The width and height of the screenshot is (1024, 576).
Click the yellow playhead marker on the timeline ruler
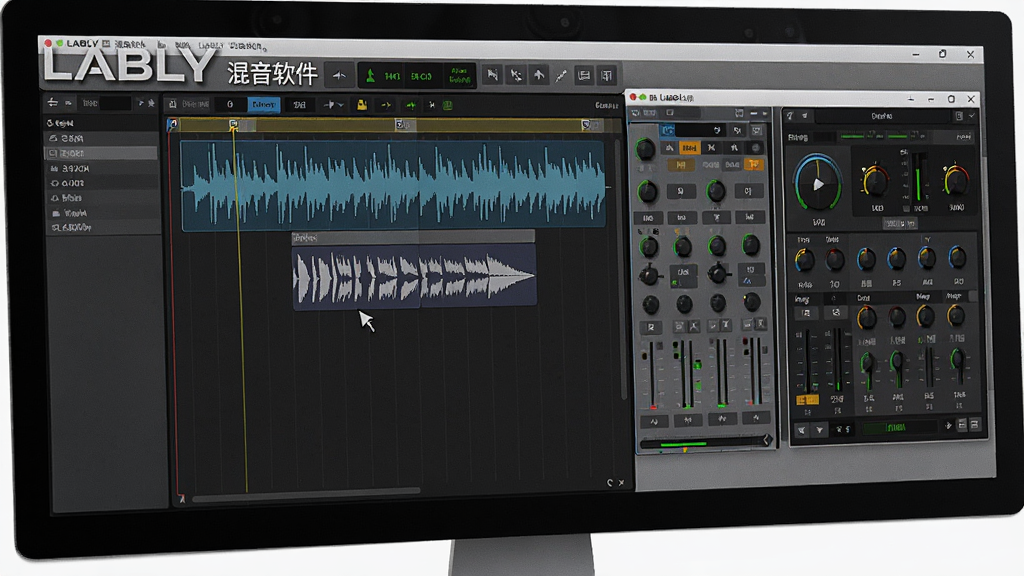coord(233,124)
